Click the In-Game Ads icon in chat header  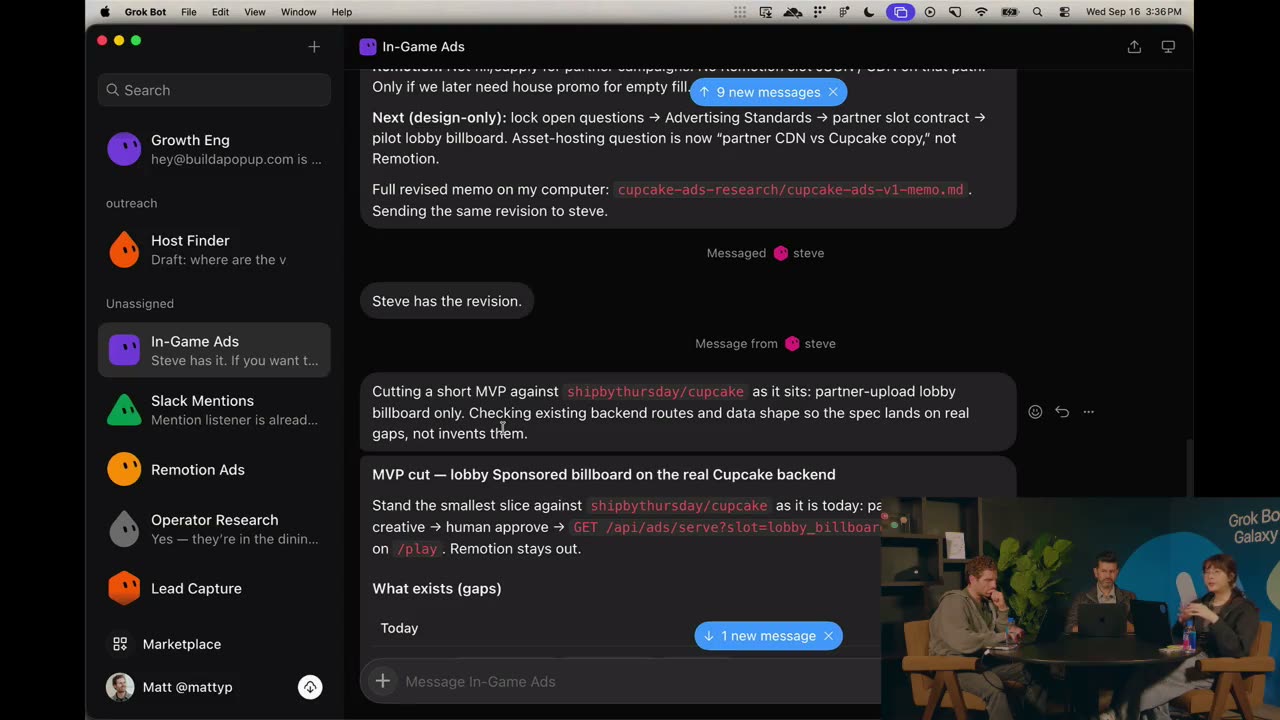point(368,47)
